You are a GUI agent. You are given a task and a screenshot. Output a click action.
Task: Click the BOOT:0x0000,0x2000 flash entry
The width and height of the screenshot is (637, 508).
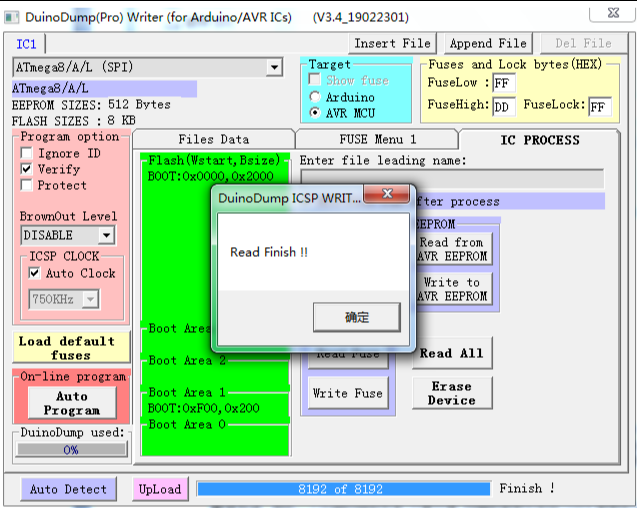pyautogui.click(x=210, y=176)
